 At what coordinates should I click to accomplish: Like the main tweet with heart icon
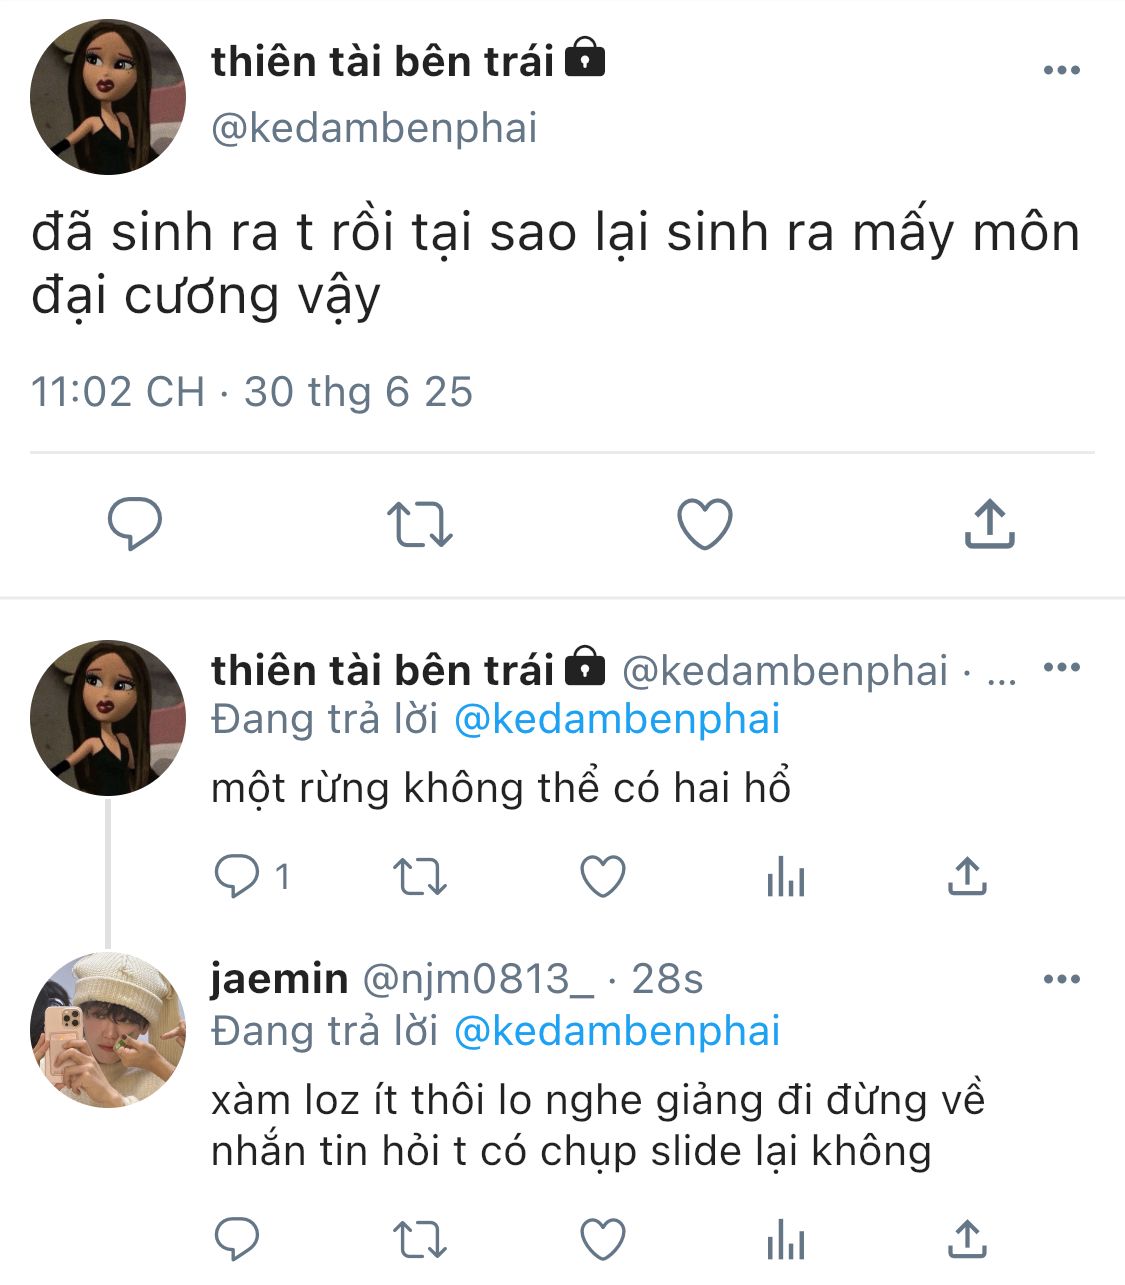705,524
